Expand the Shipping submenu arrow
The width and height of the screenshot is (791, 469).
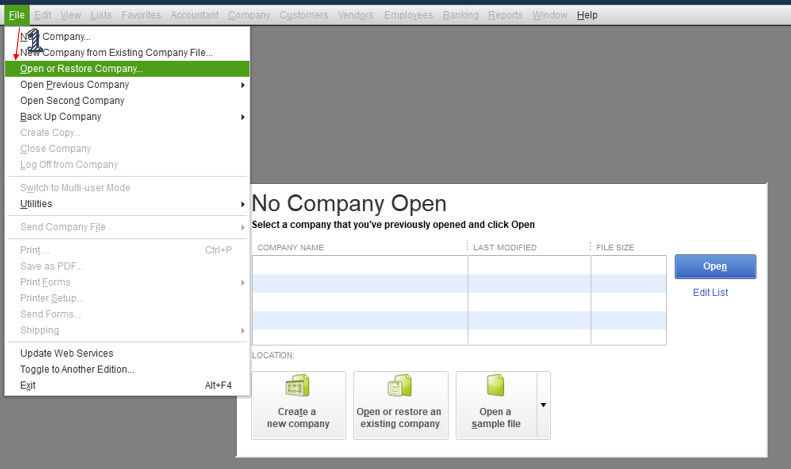click(x=243, y=331)
